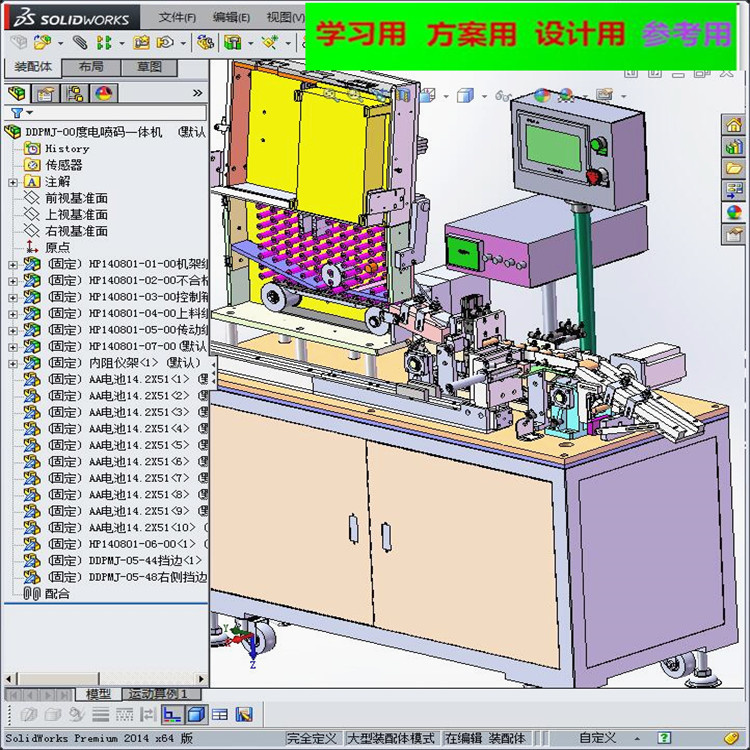Expand the HP140801-01-00机架 subassembly node
Image resolution: width=750 pixels, height=750 pixels.
[x=13, y=265]
